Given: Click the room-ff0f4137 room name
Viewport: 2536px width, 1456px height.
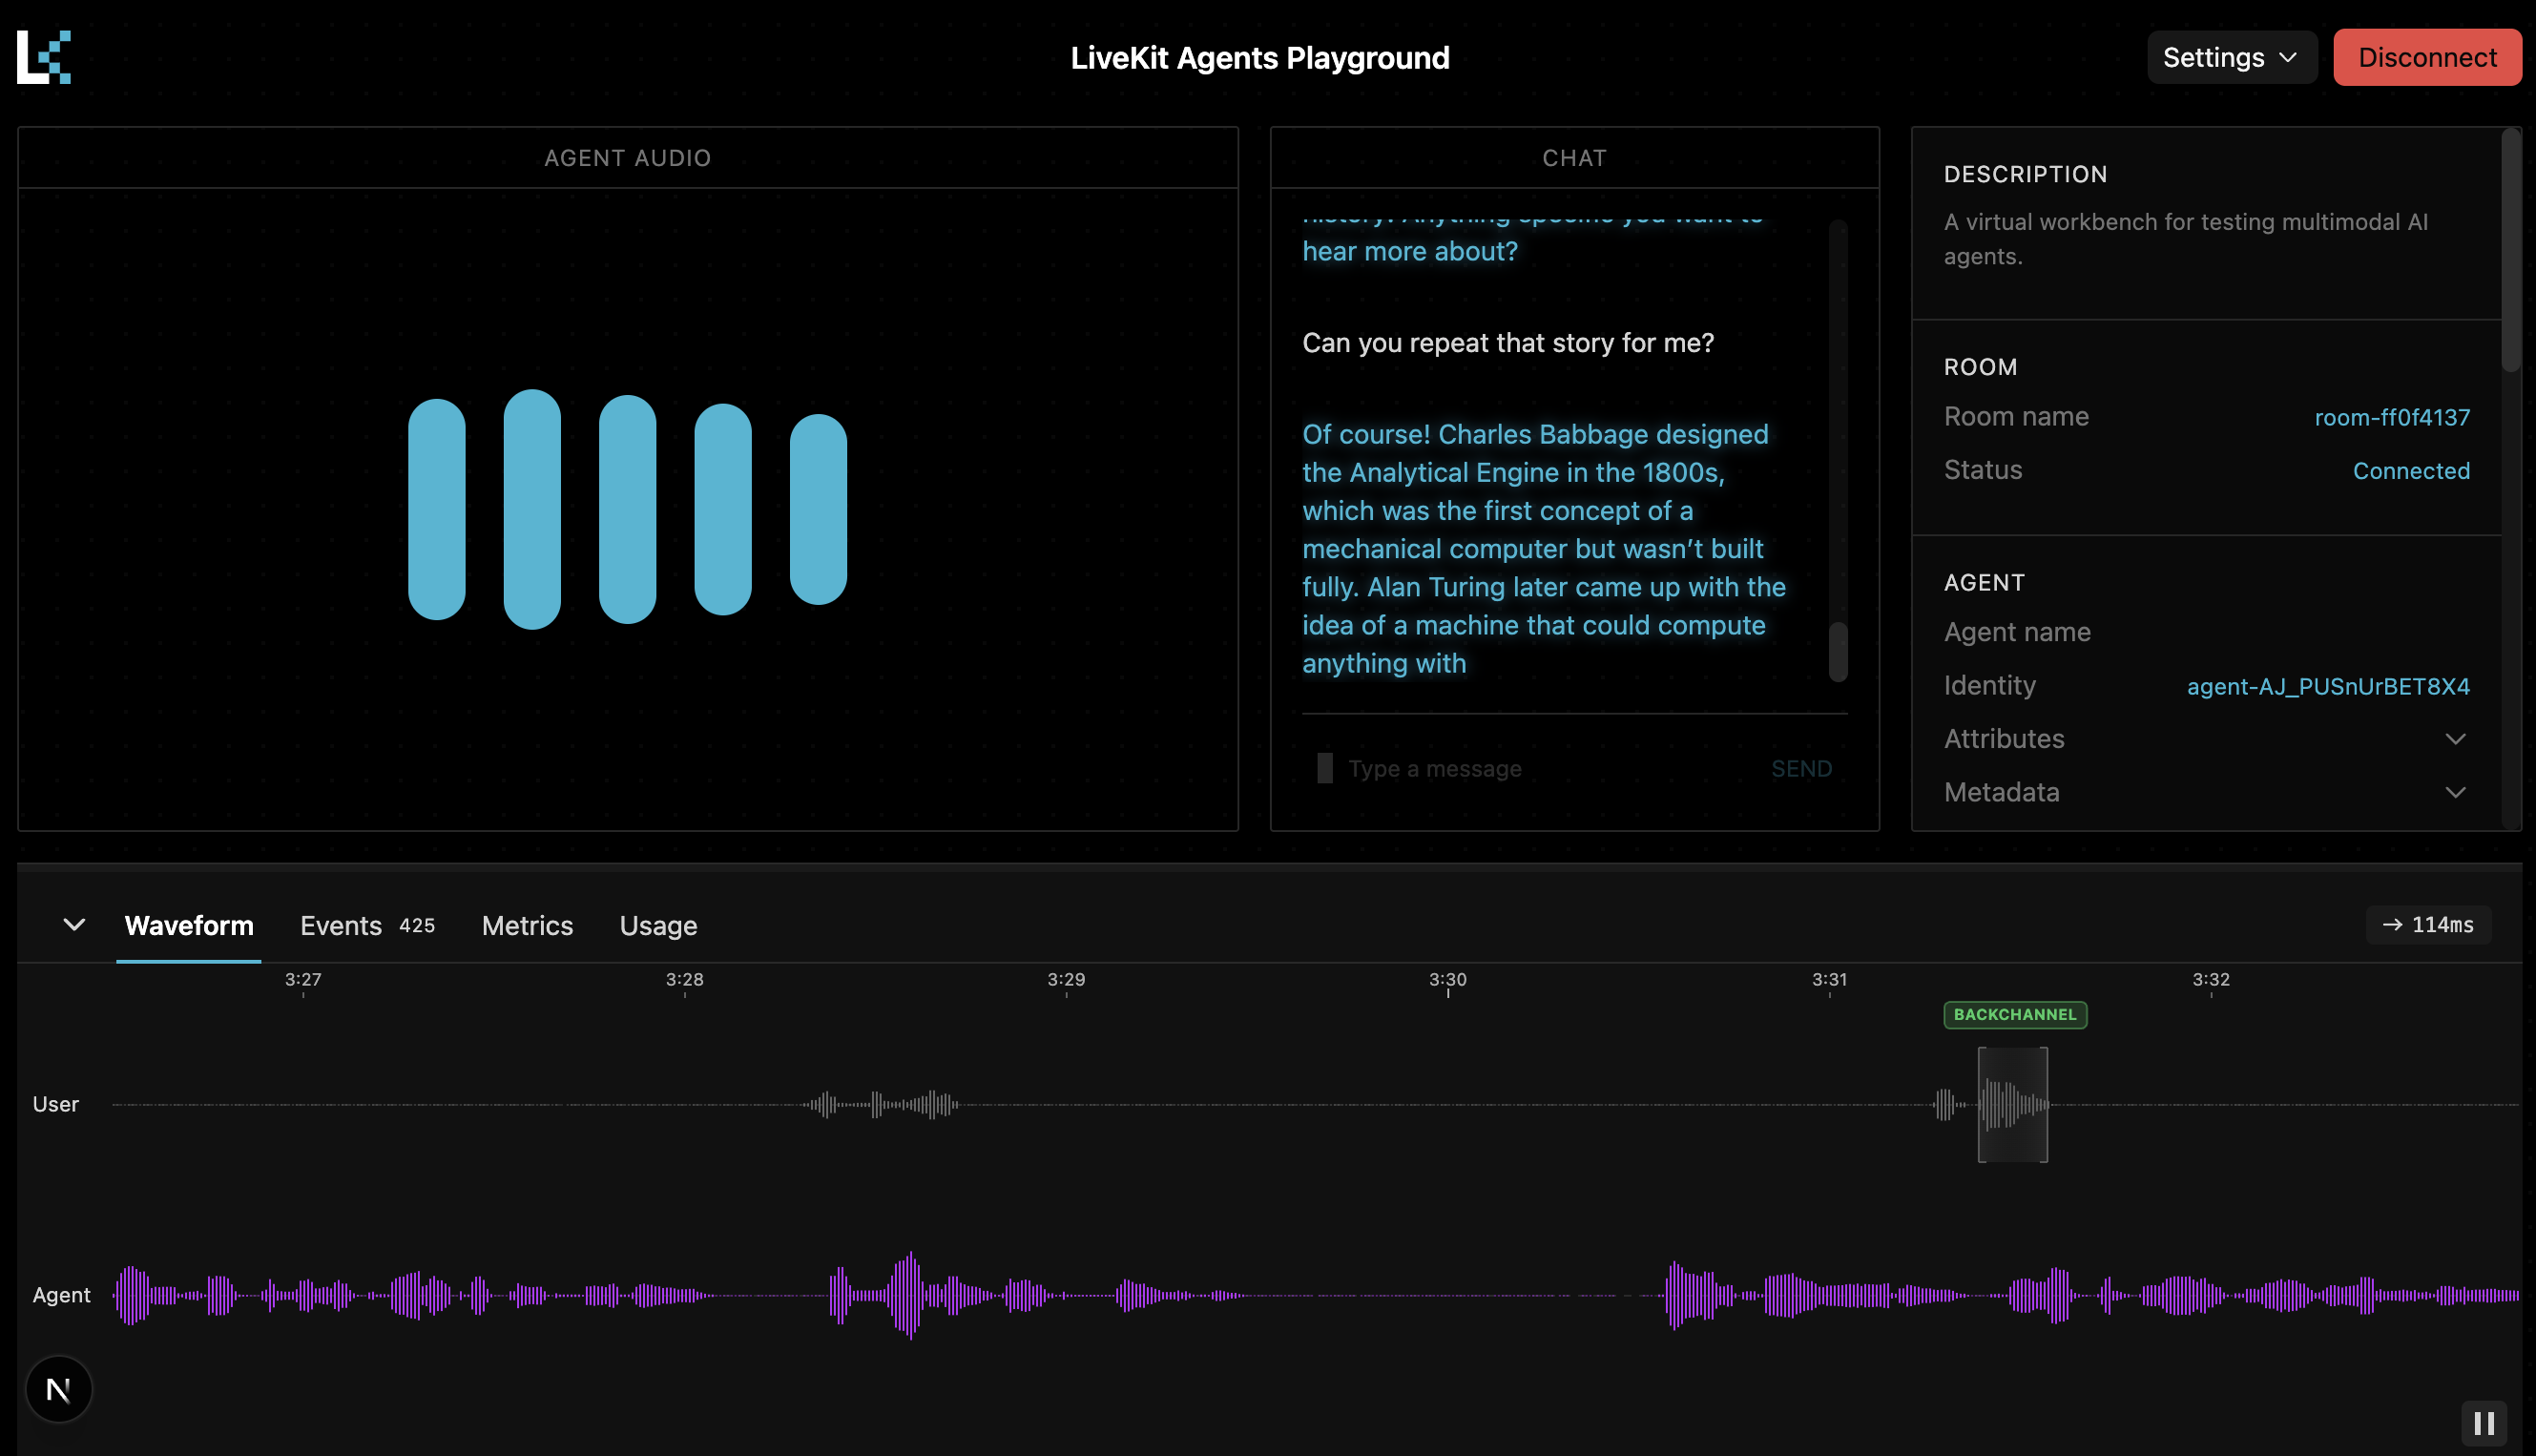Looking at the screenshot, I should (2392, 417).
